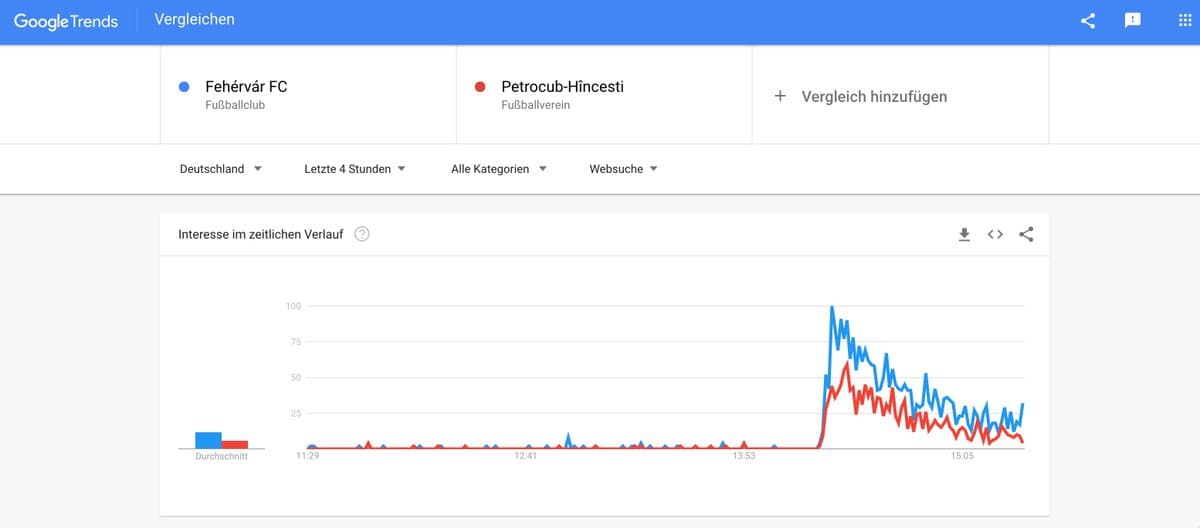Screen dimensions: 1200x528
Task: Open the feedback icon in header
Action: (1133, 21)
